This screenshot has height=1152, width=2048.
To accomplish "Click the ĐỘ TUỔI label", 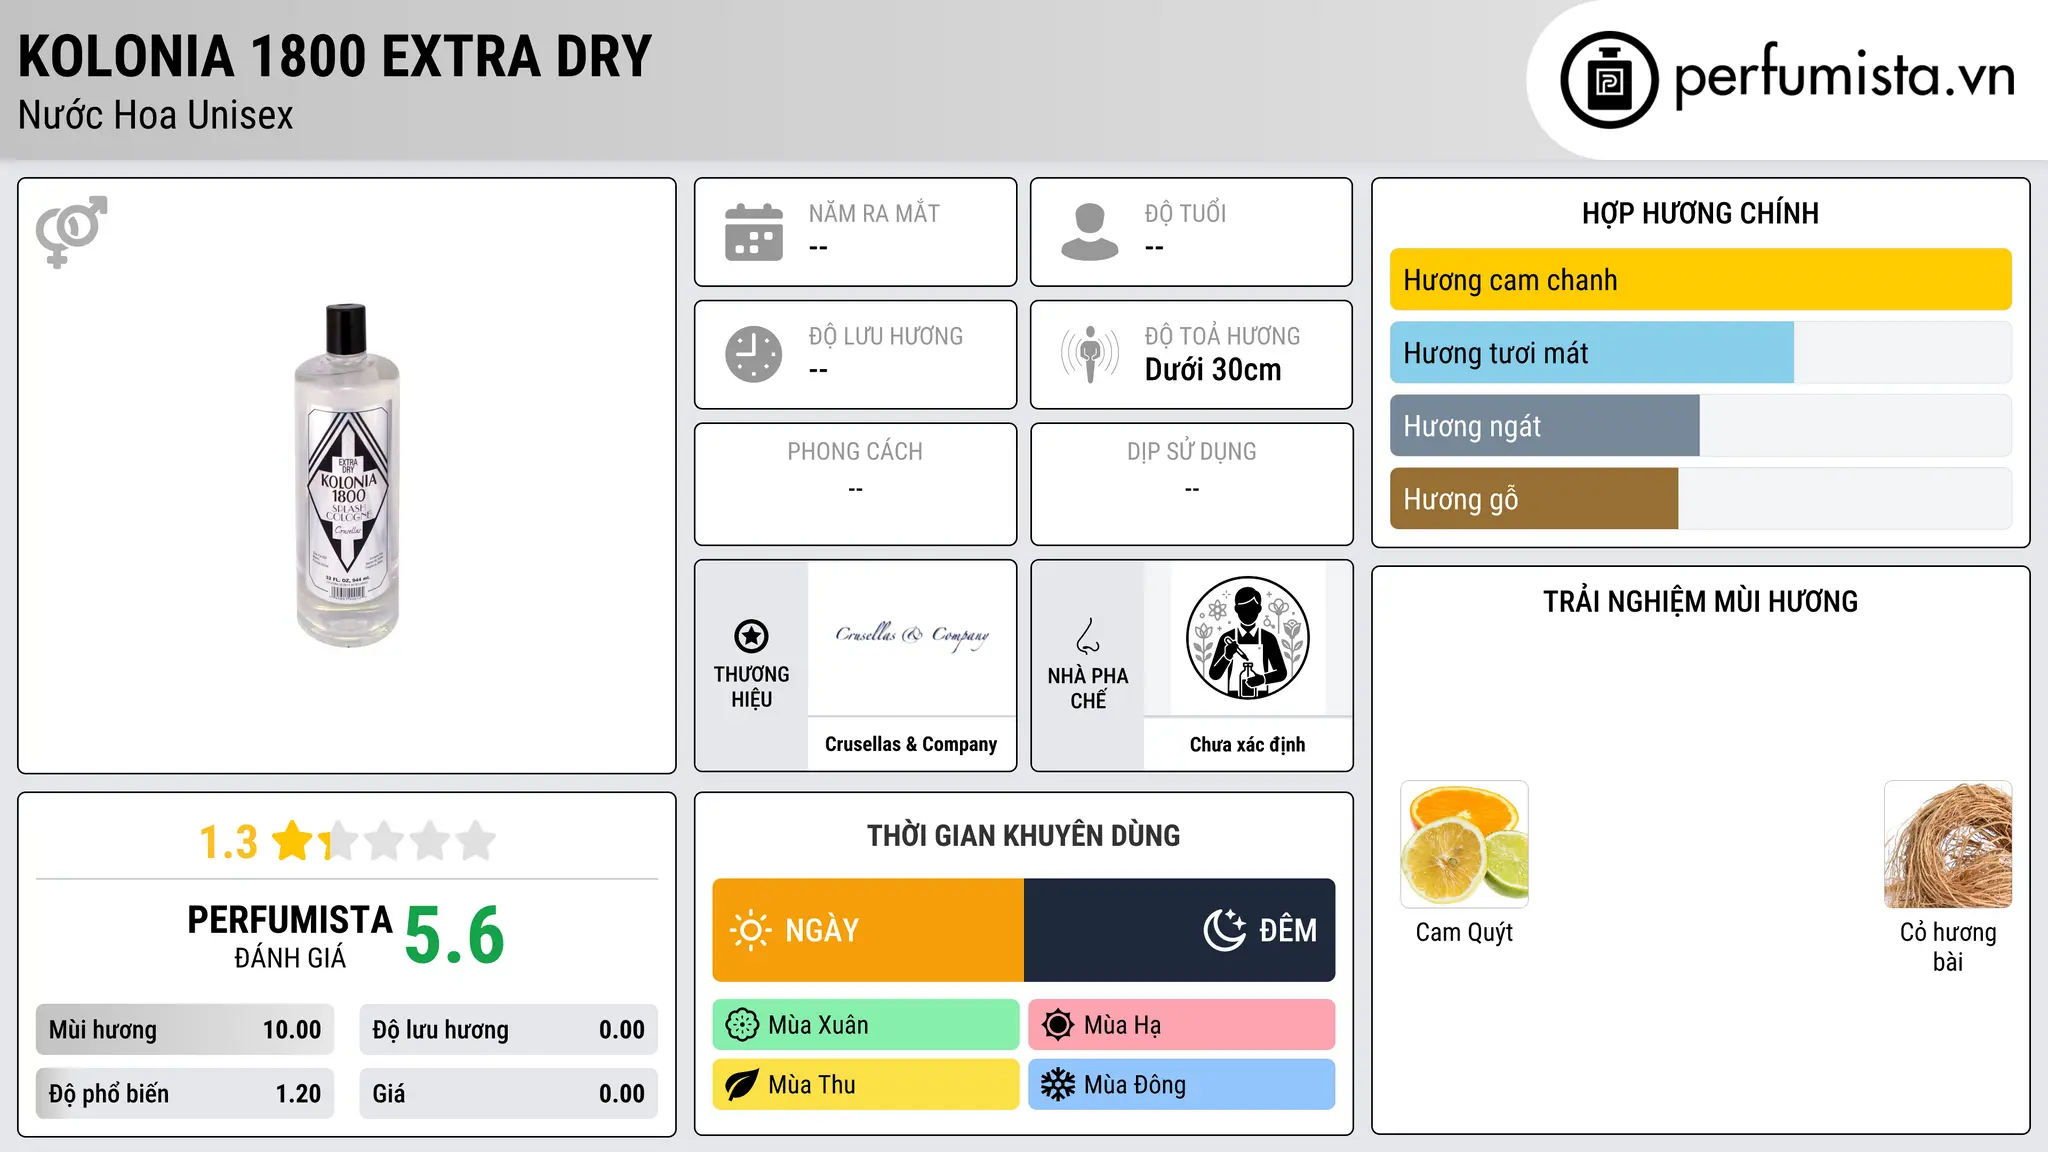I will point(1185,213).
